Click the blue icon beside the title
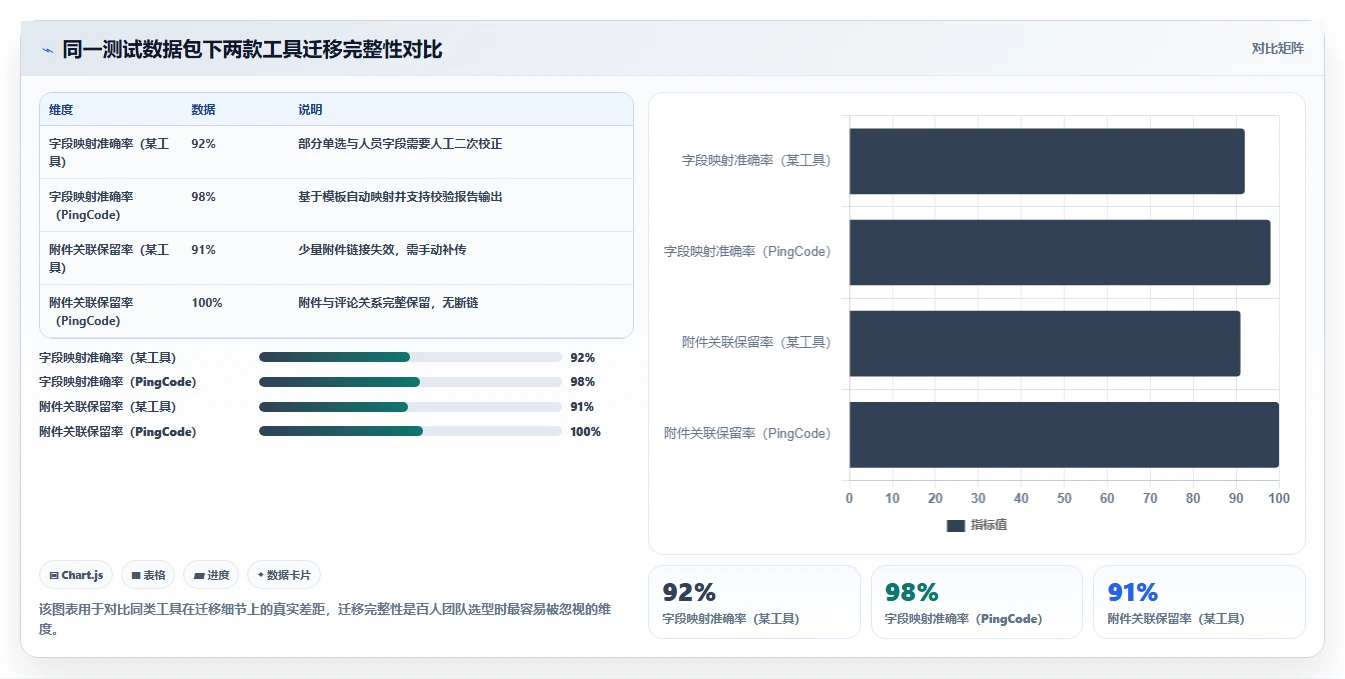Viewport: 1345px width, 679px height. (x=47, y=50)
